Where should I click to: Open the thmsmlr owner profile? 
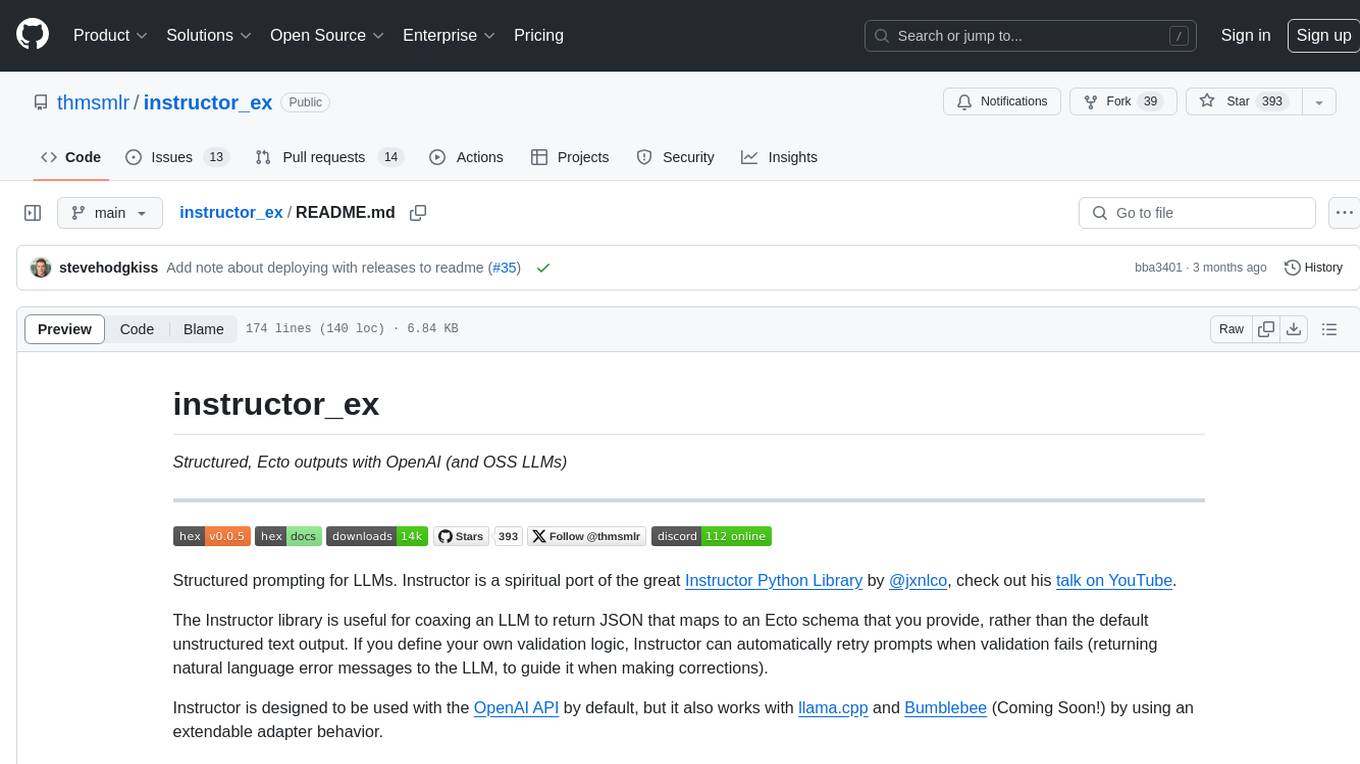93,102
